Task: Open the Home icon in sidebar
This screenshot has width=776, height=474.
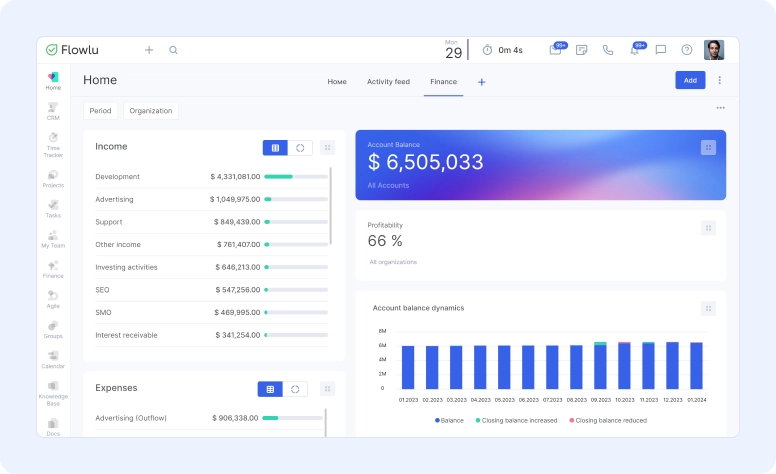Action: click(x=53, y=81)
